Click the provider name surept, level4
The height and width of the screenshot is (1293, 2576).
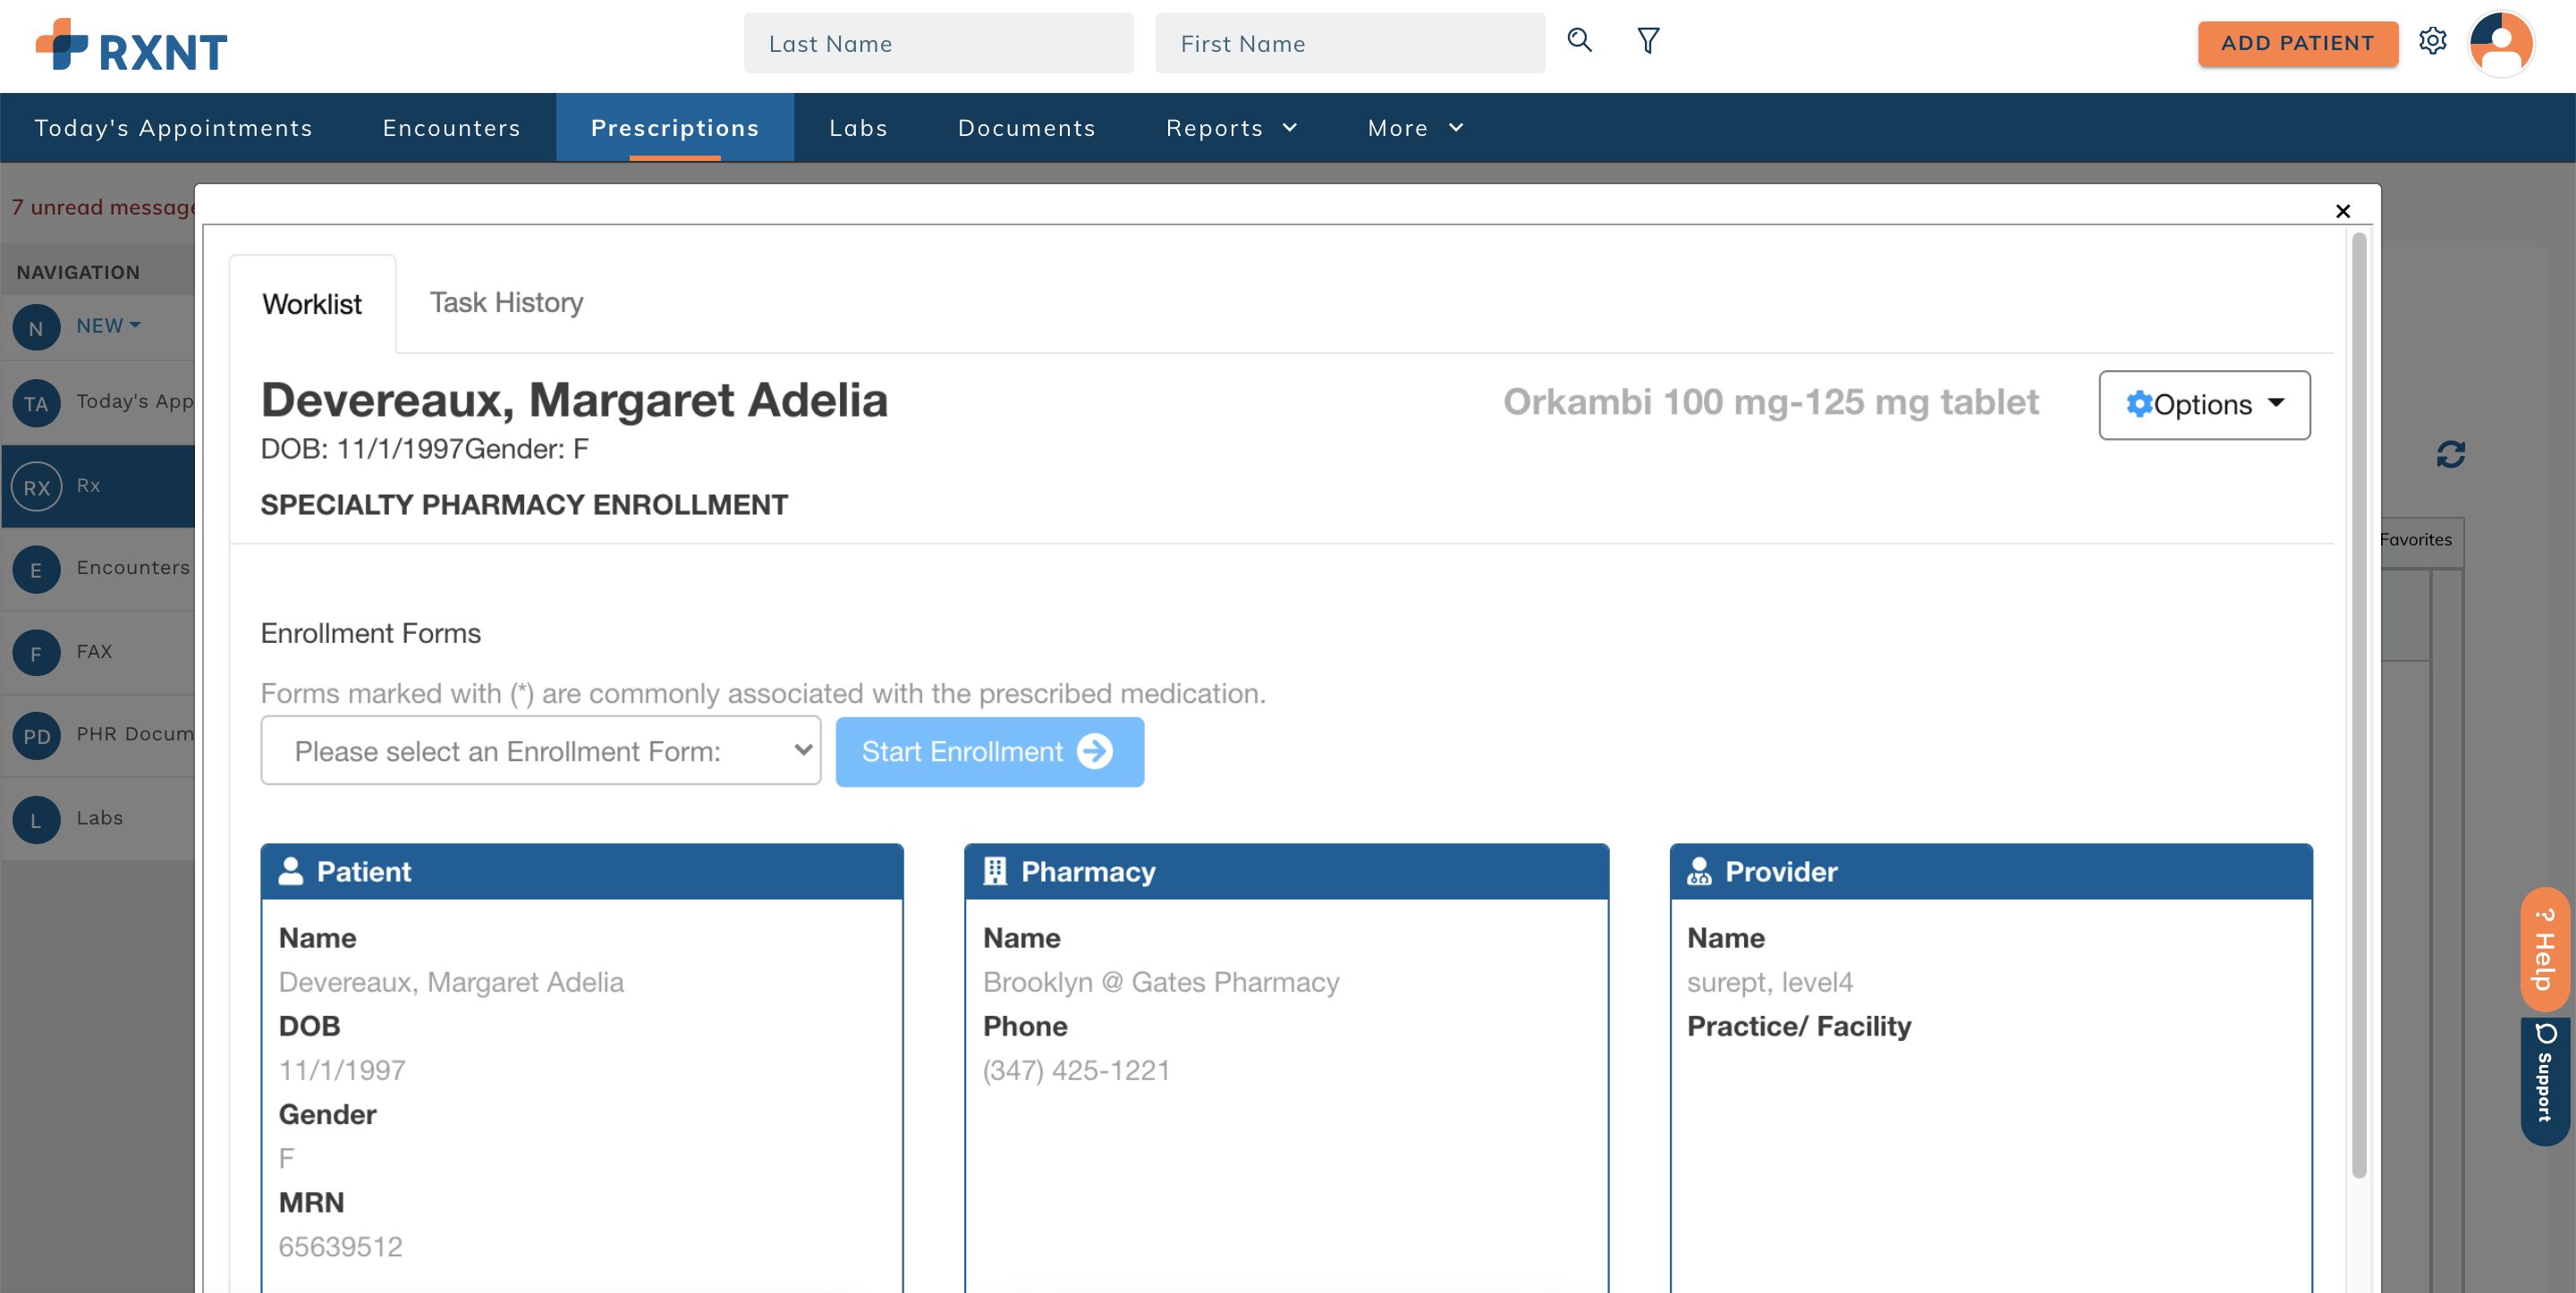(x=1769, y=982)
